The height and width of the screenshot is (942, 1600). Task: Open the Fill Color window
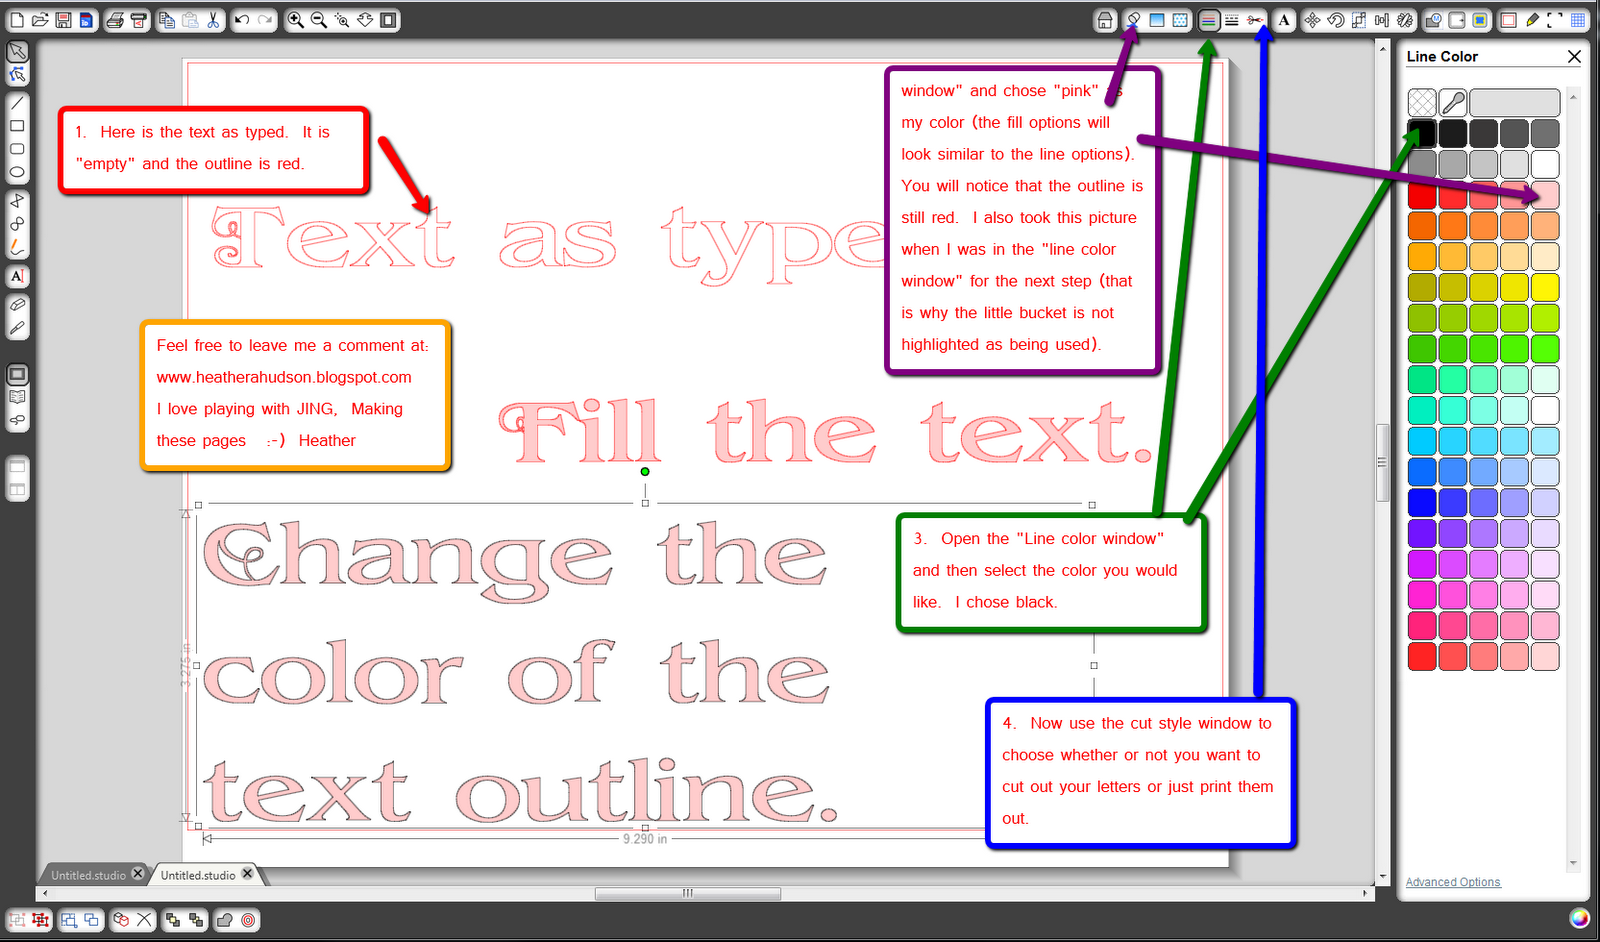tap(1133, 20)
